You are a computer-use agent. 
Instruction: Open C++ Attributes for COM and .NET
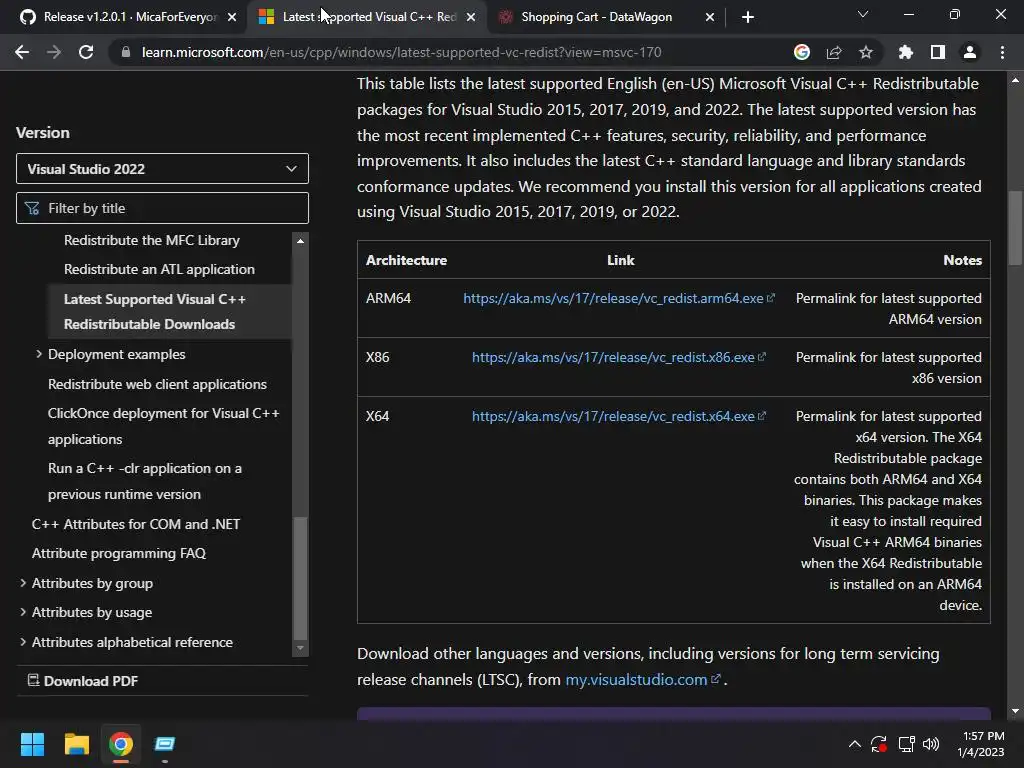click(136, 524)
